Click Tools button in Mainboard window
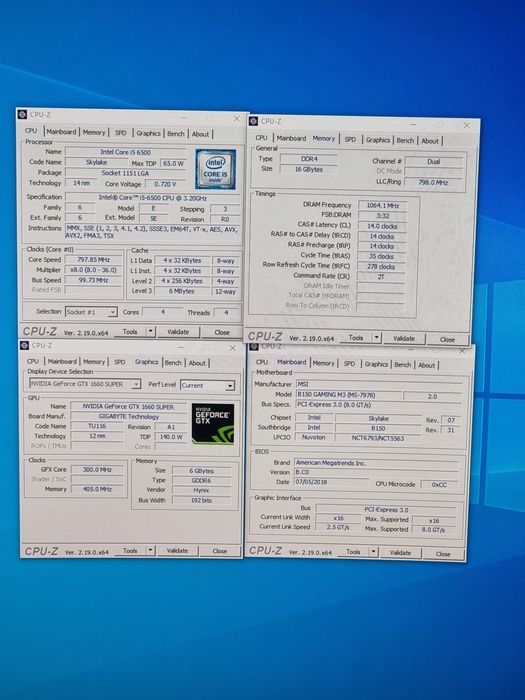Viewport: 525px width, 700px height. point(353,552)
